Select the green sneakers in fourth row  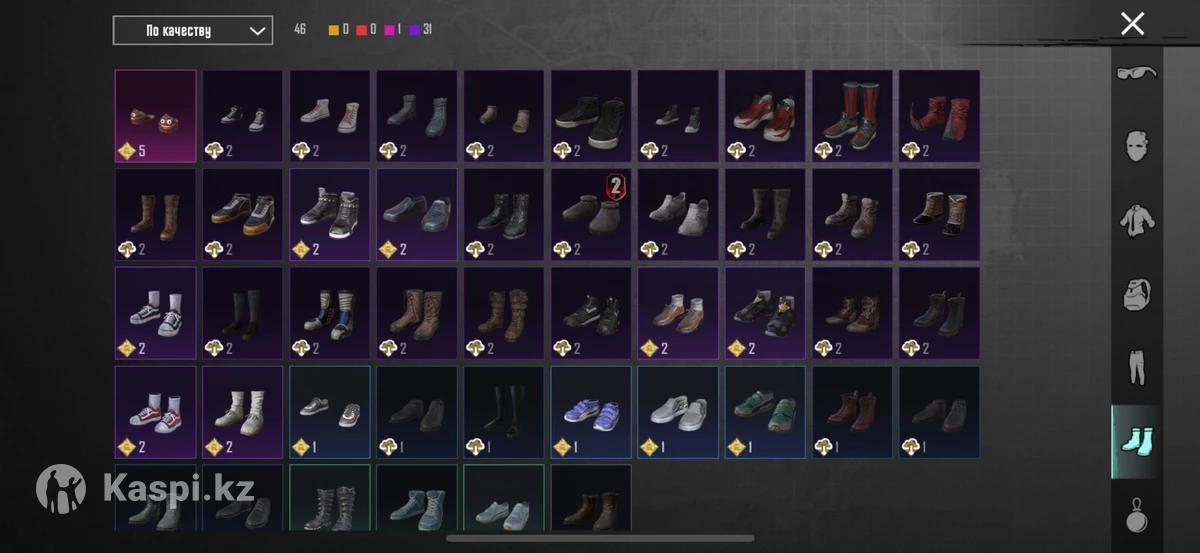coord(765,412)
